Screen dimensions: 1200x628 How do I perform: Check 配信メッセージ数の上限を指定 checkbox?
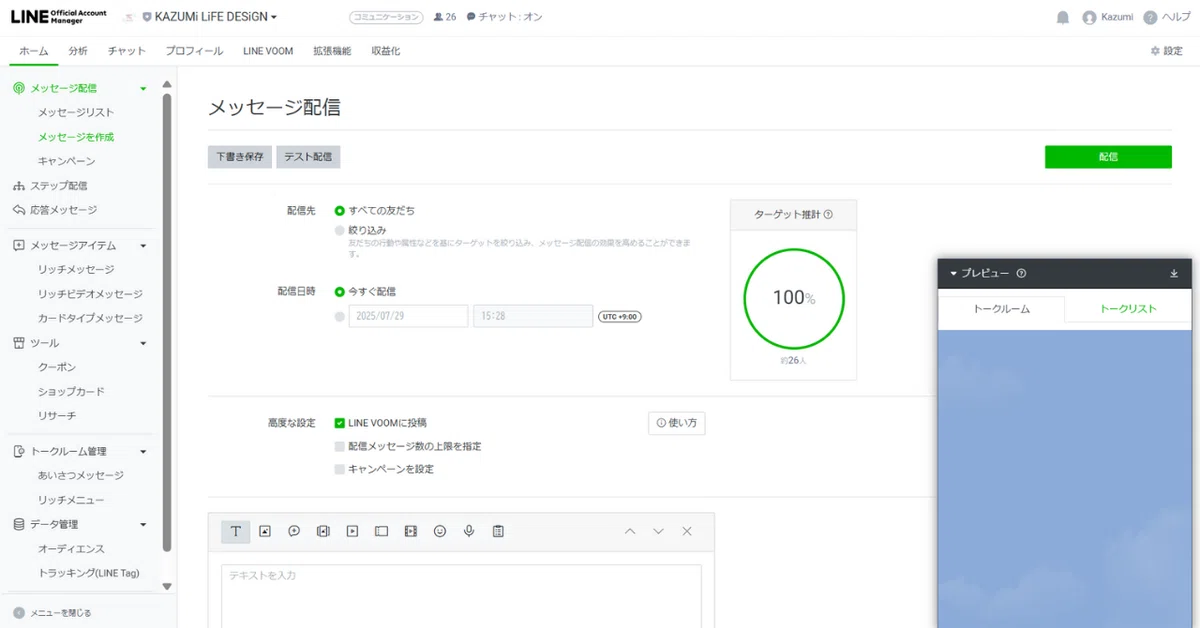click(340, 446)
